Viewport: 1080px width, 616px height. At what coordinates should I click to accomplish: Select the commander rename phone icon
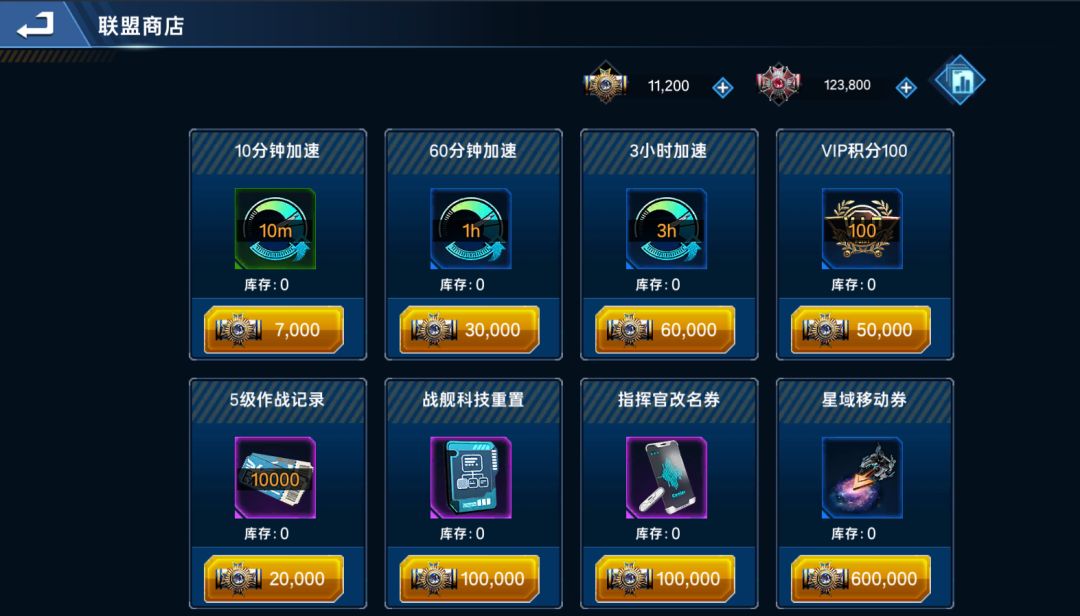pos(666,478)
